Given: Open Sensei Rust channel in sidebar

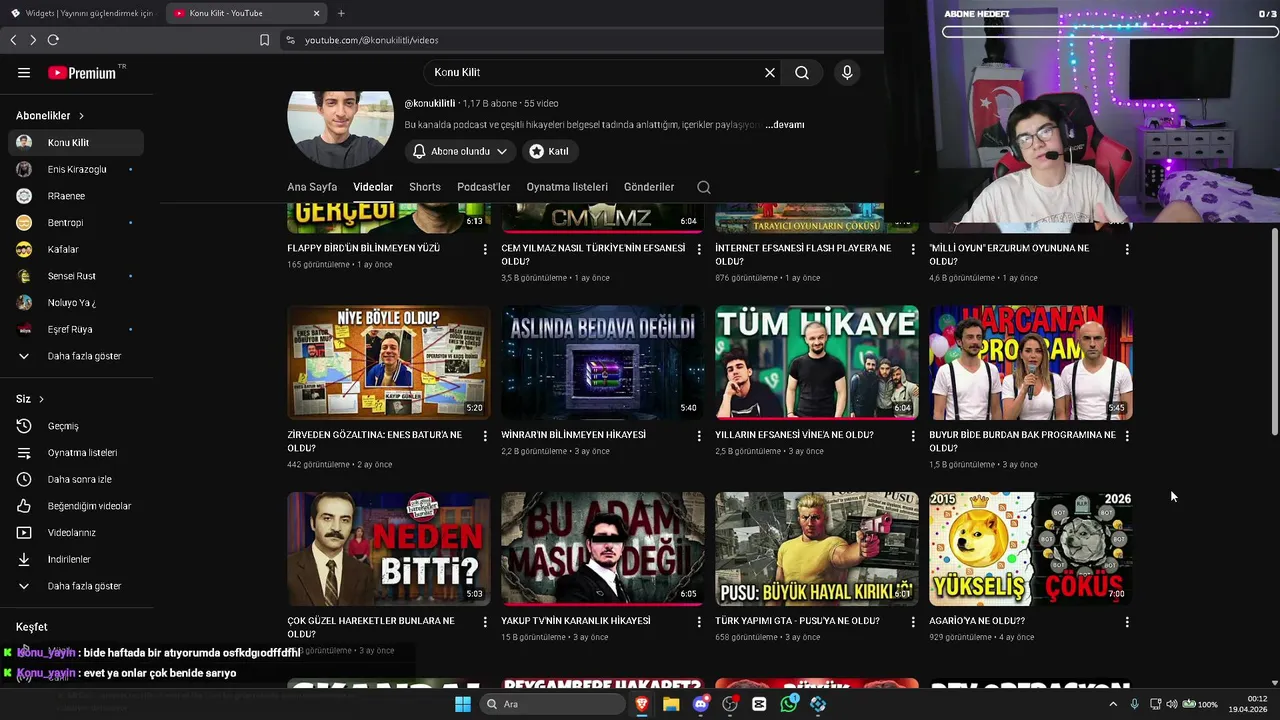Looking at the screenshot, I should (76, 276).
